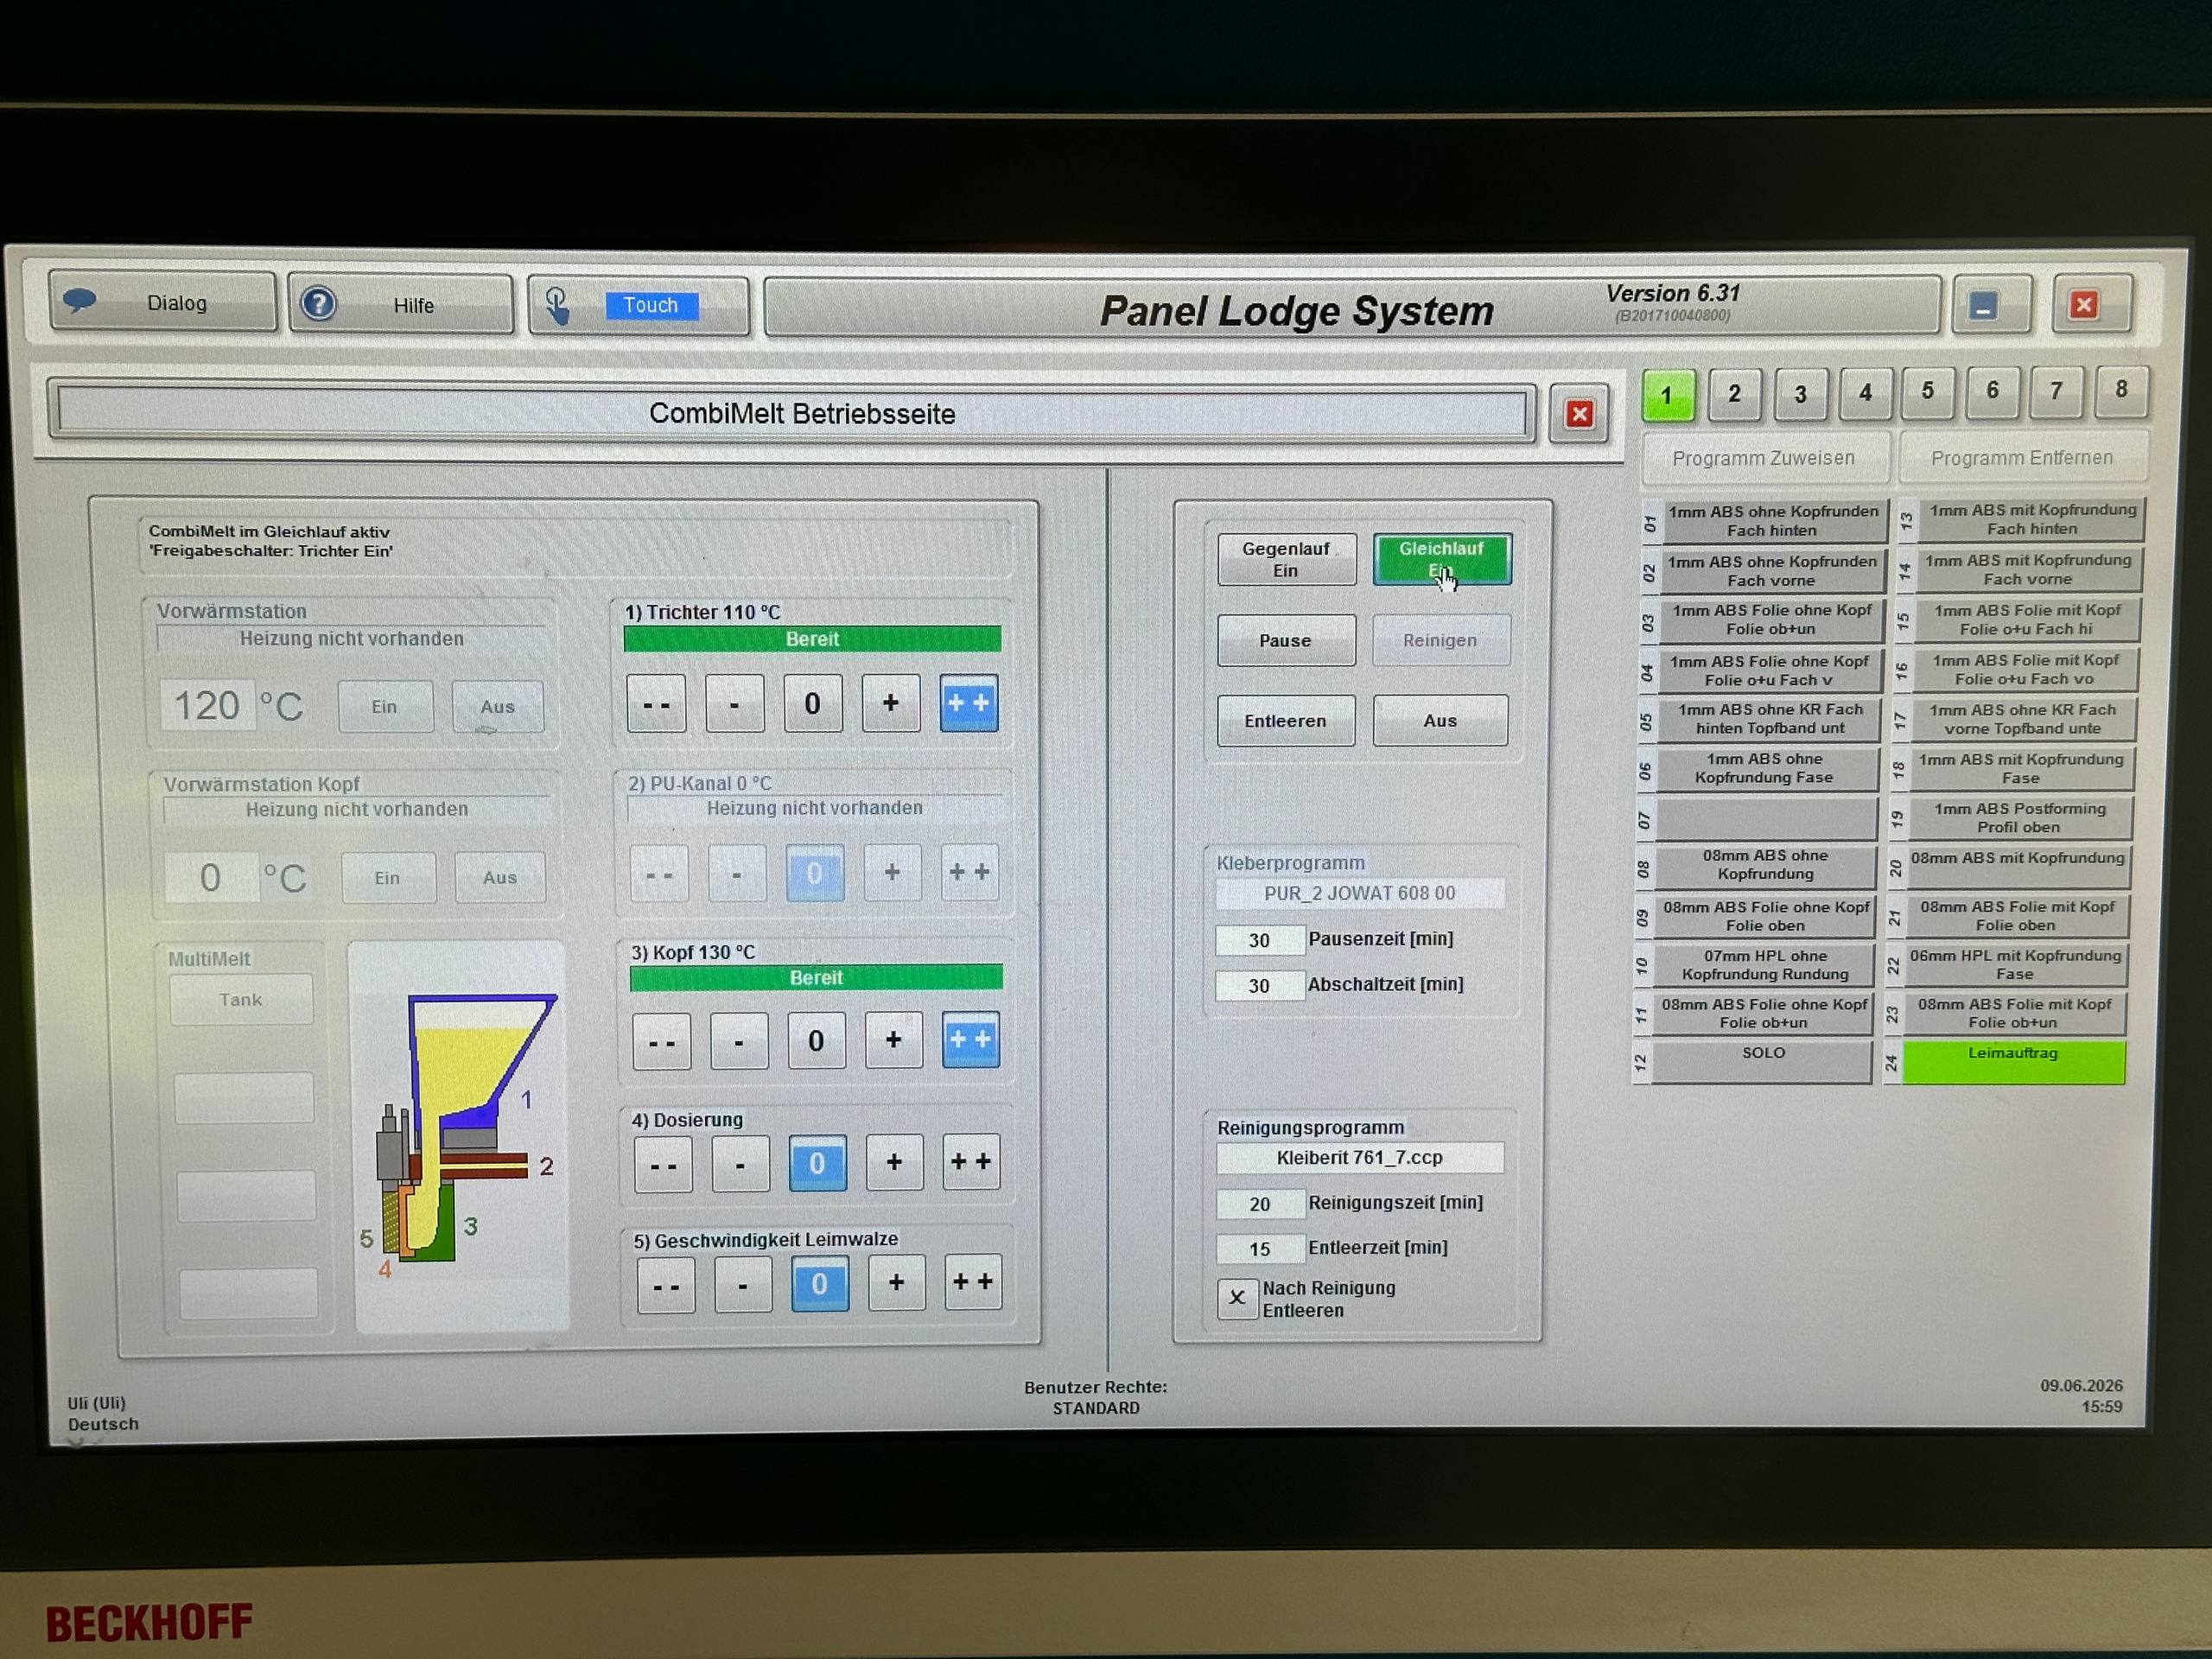2212x1659 pixels.
Task: Select program 10 07mm HPL ohne Kopfrundung
Action: point(1765,965)
